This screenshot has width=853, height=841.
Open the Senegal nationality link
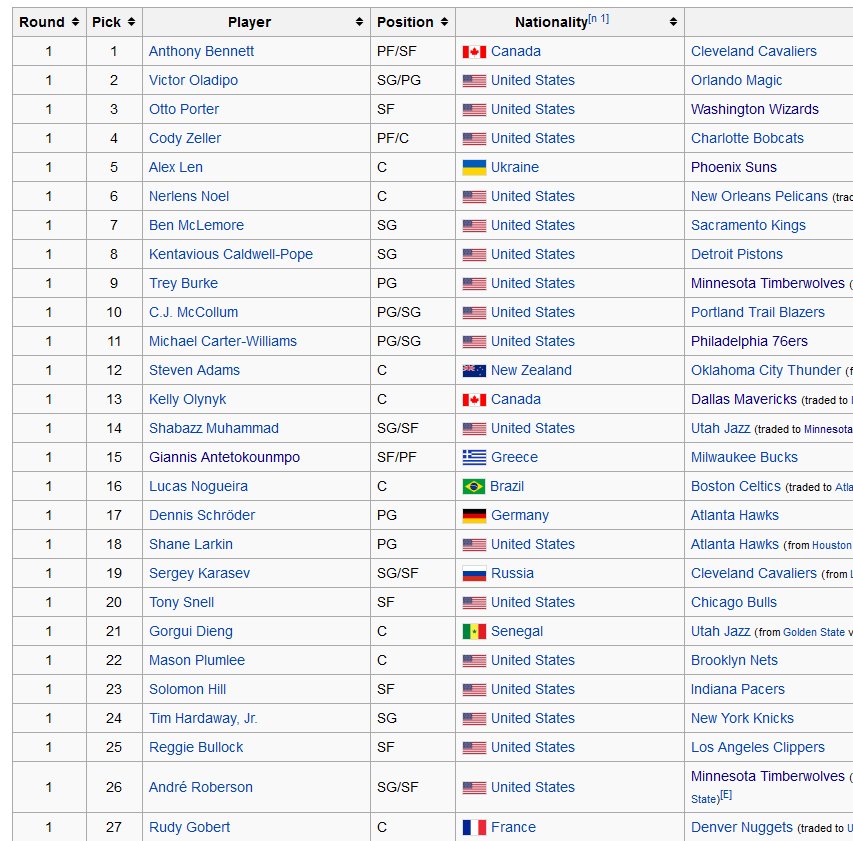tap(517, 632)
